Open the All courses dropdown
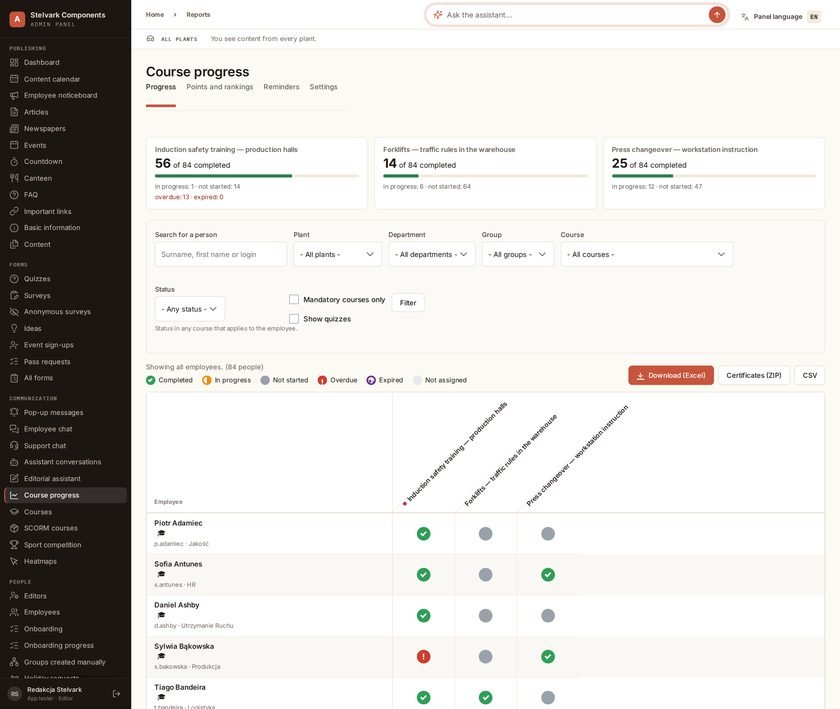This screenshot has height=709, width=840. [x=647, y=254]
